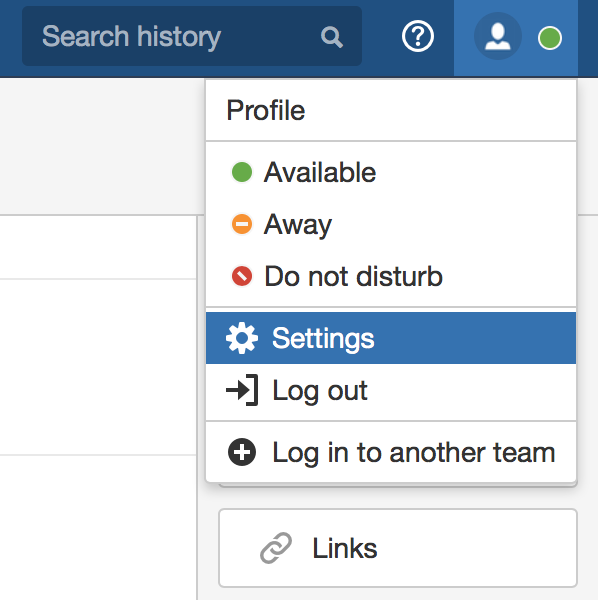Click the log out arrow icon
Image resolution: width=598 pixels, height=600 pixels.
click(242, 390)
